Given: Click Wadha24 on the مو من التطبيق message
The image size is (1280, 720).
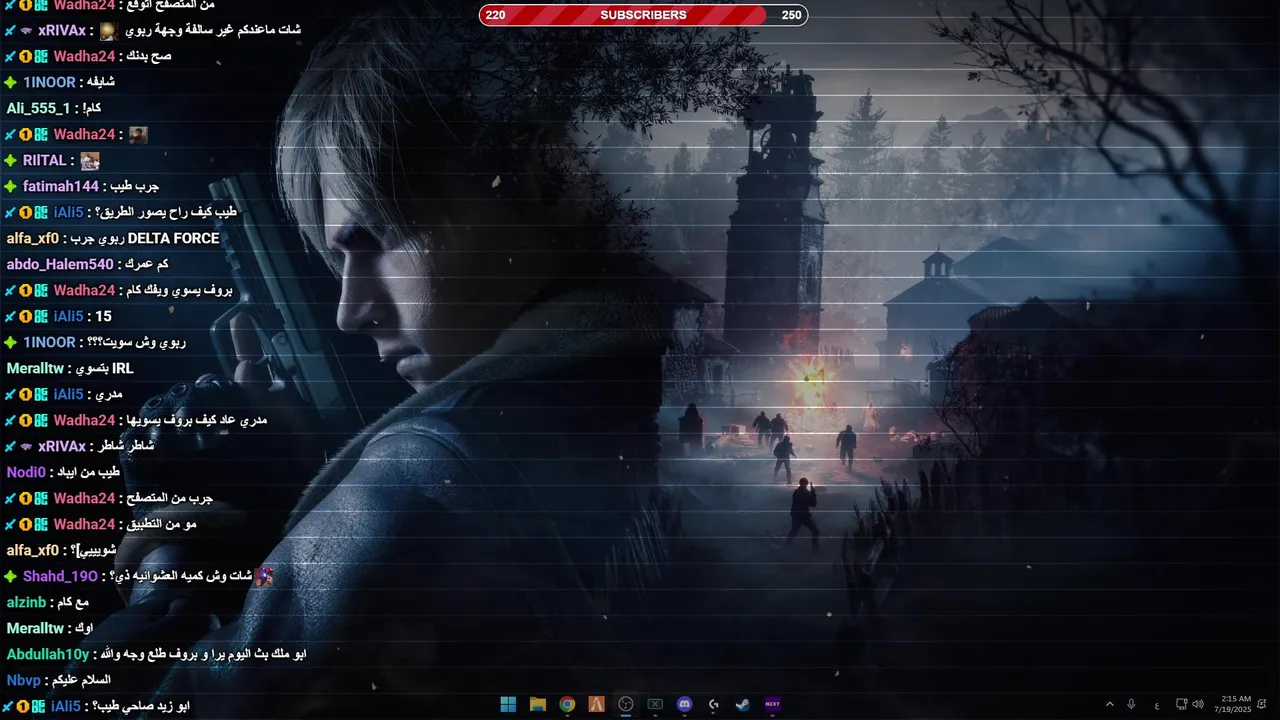Looking at the screenshot, I should 85,524.
